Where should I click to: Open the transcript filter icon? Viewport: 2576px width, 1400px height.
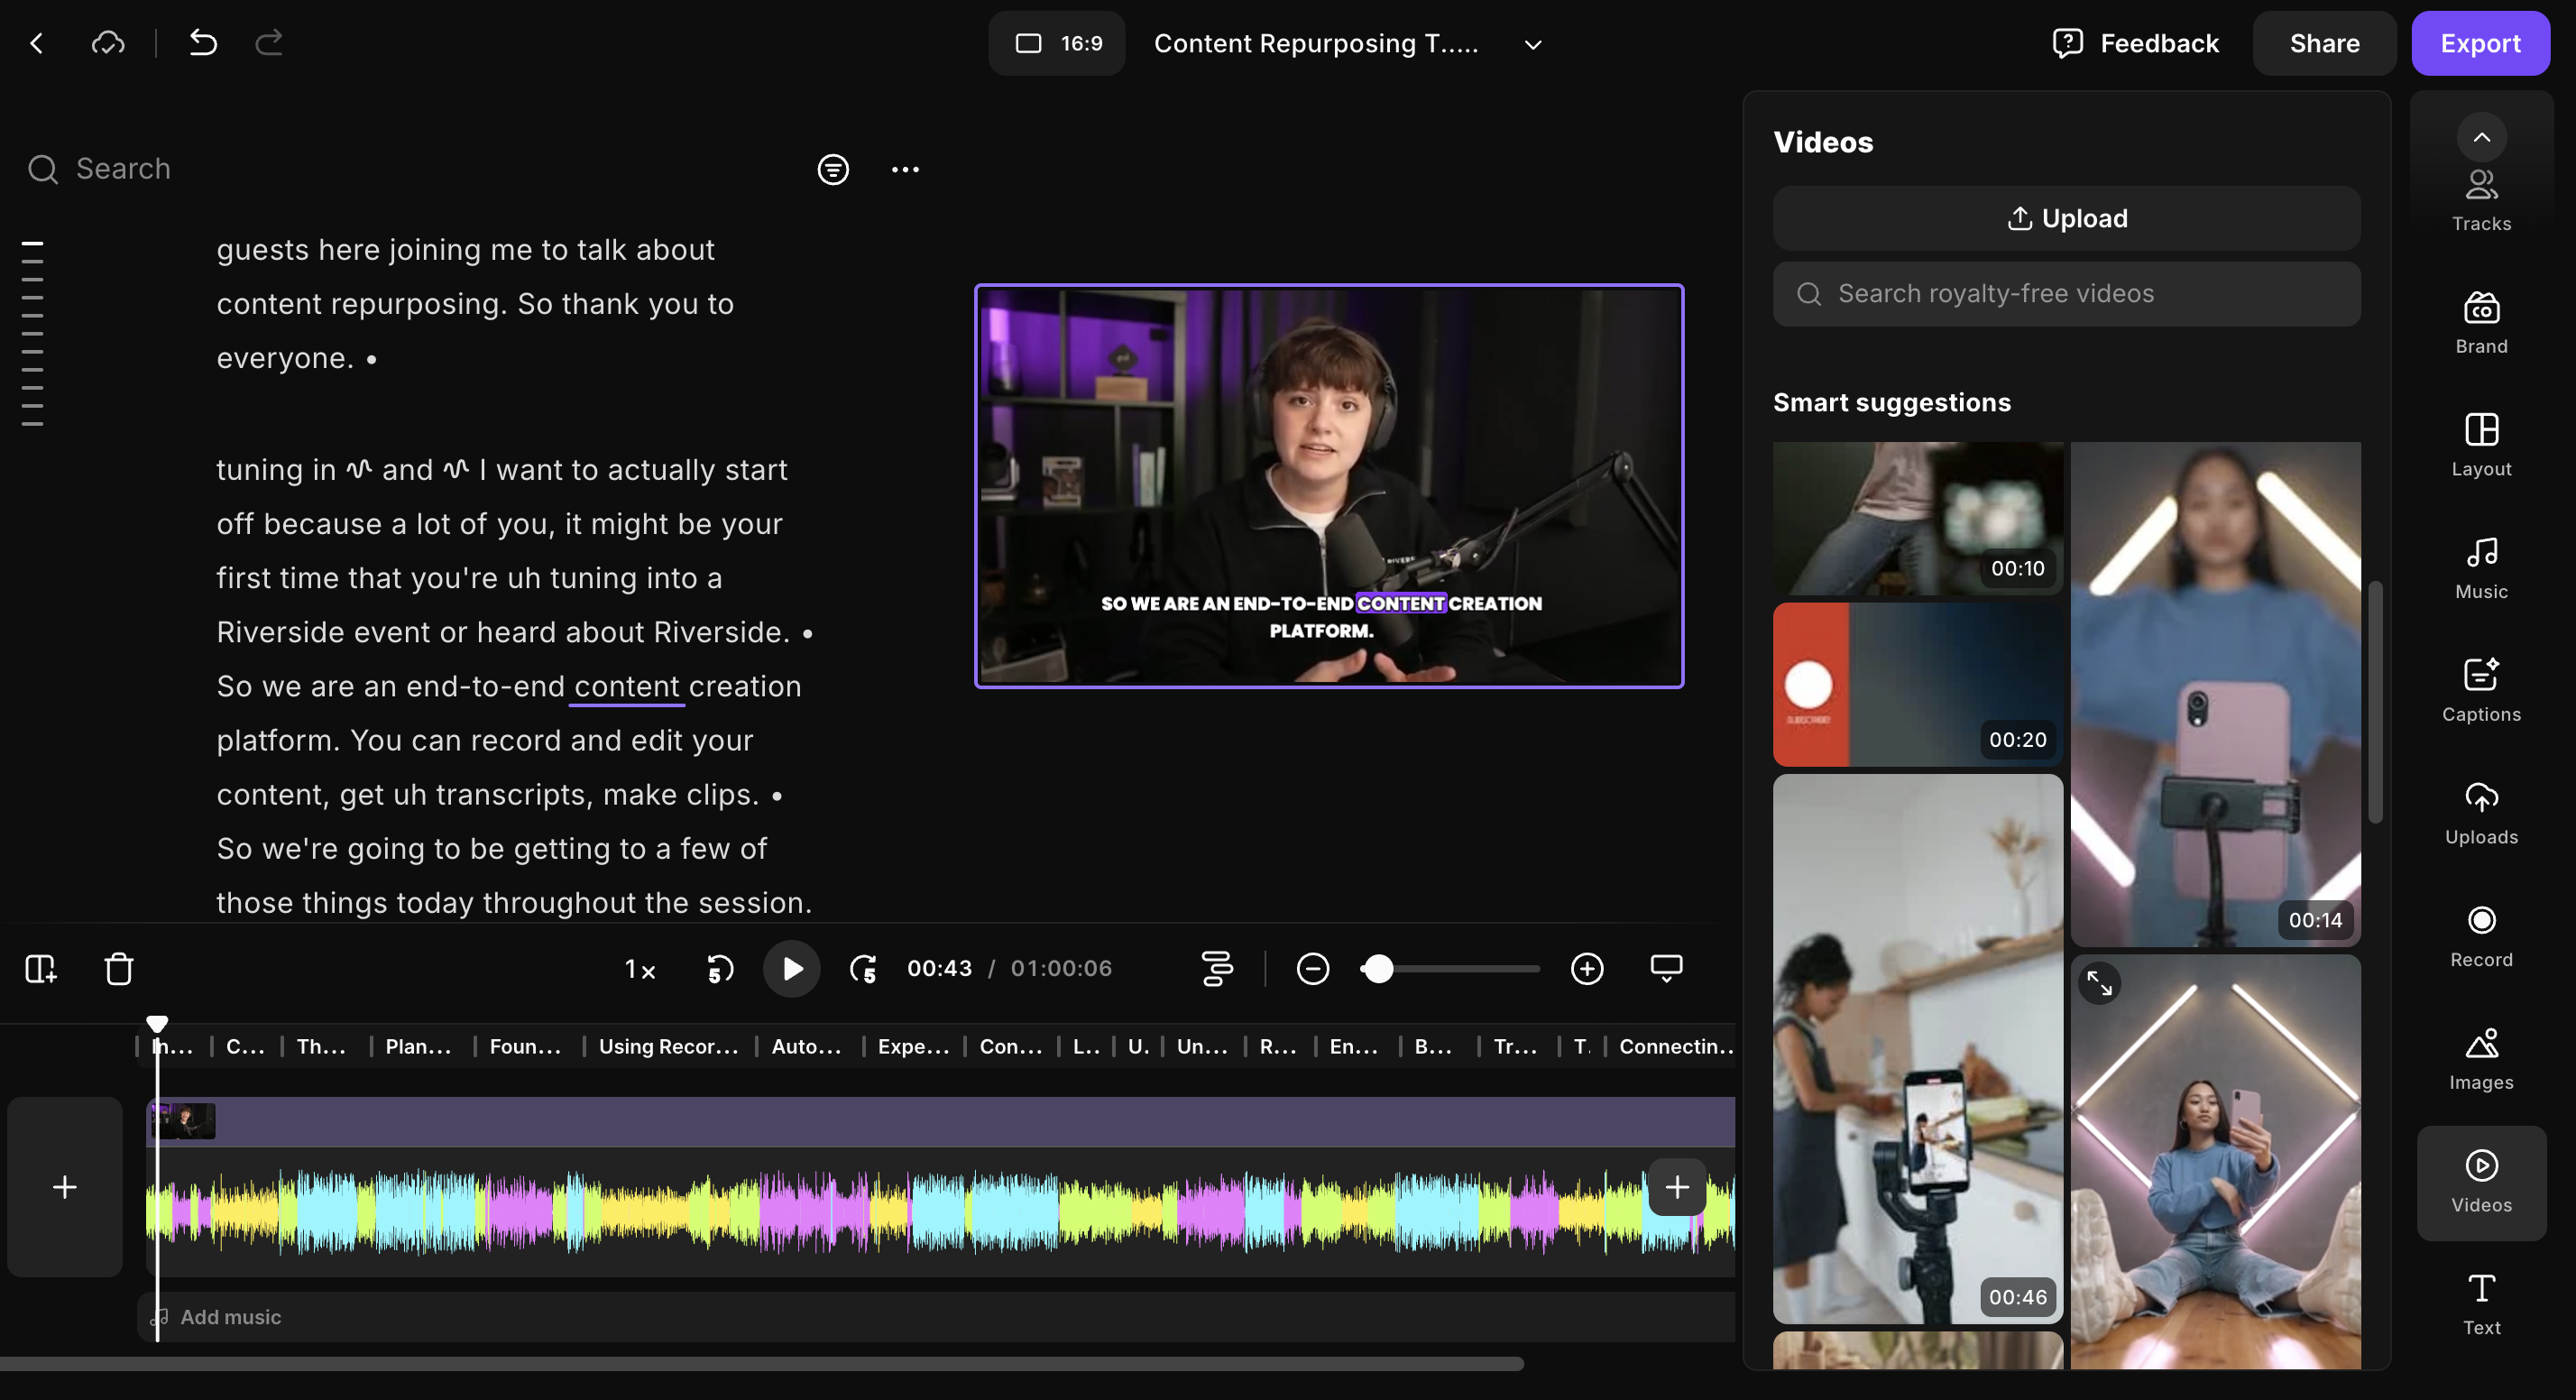click(x=833, y=169)
